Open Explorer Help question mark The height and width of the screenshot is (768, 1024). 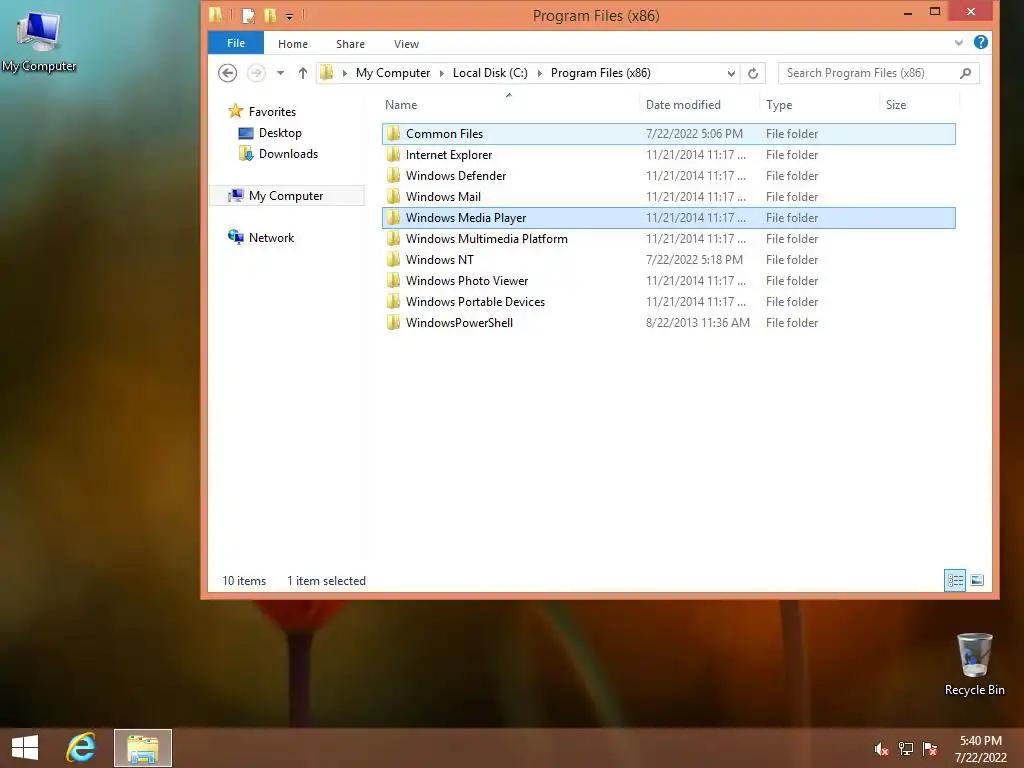tap(980, 42)
